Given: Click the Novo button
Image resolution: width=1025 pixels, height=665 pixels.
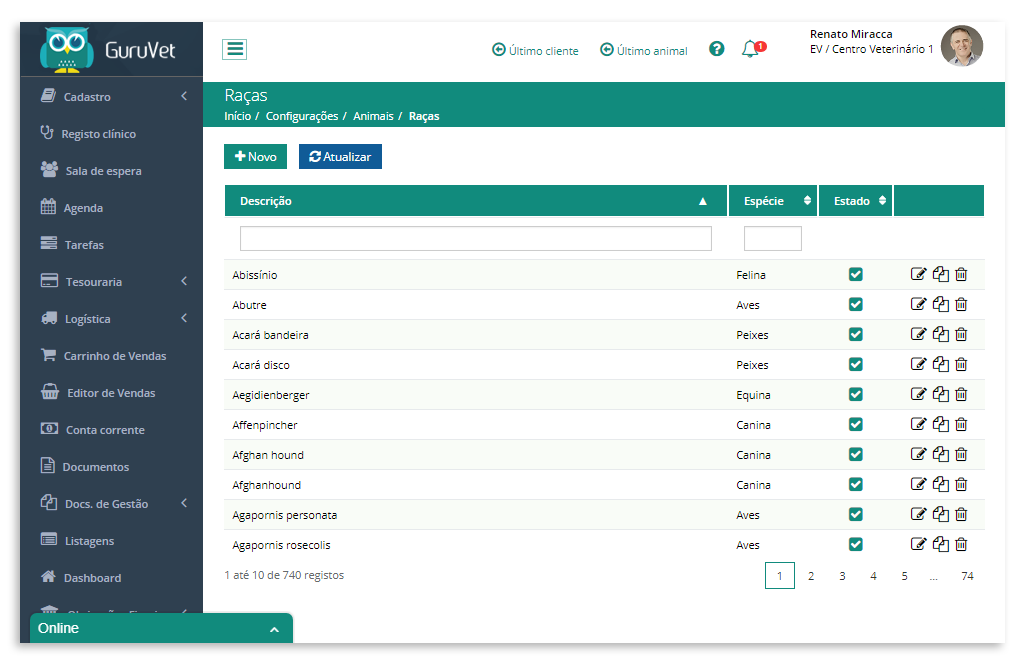Looking at the screenshot, I should [256, 157].
